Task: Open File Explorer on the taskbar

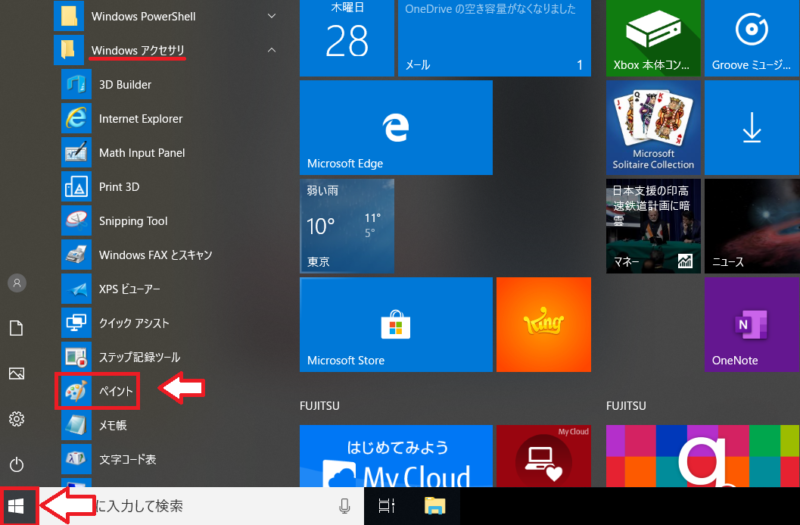Action: coord(435,506)
